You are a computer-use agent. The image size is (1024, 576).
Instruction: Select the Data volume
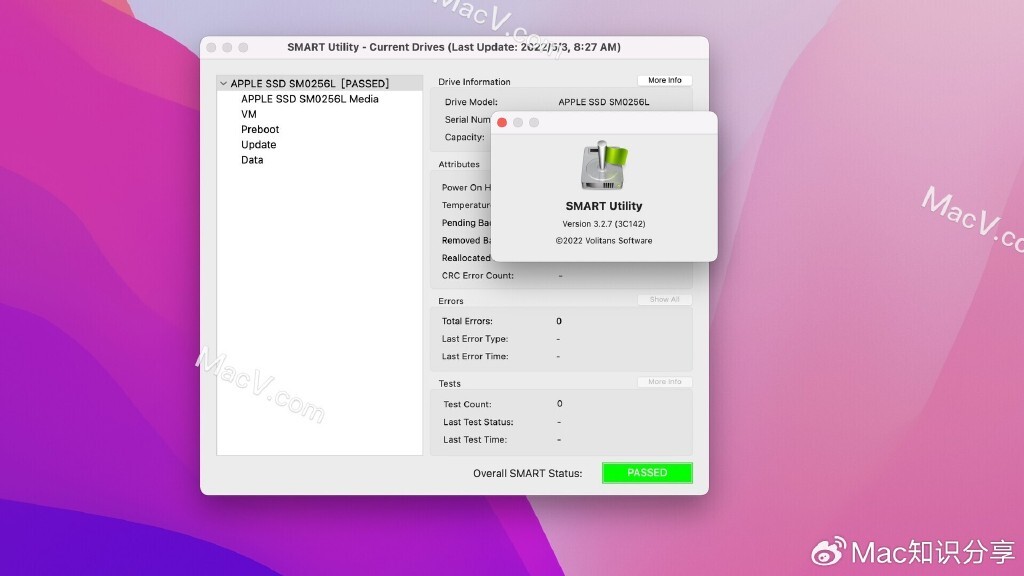coord(252,160)
